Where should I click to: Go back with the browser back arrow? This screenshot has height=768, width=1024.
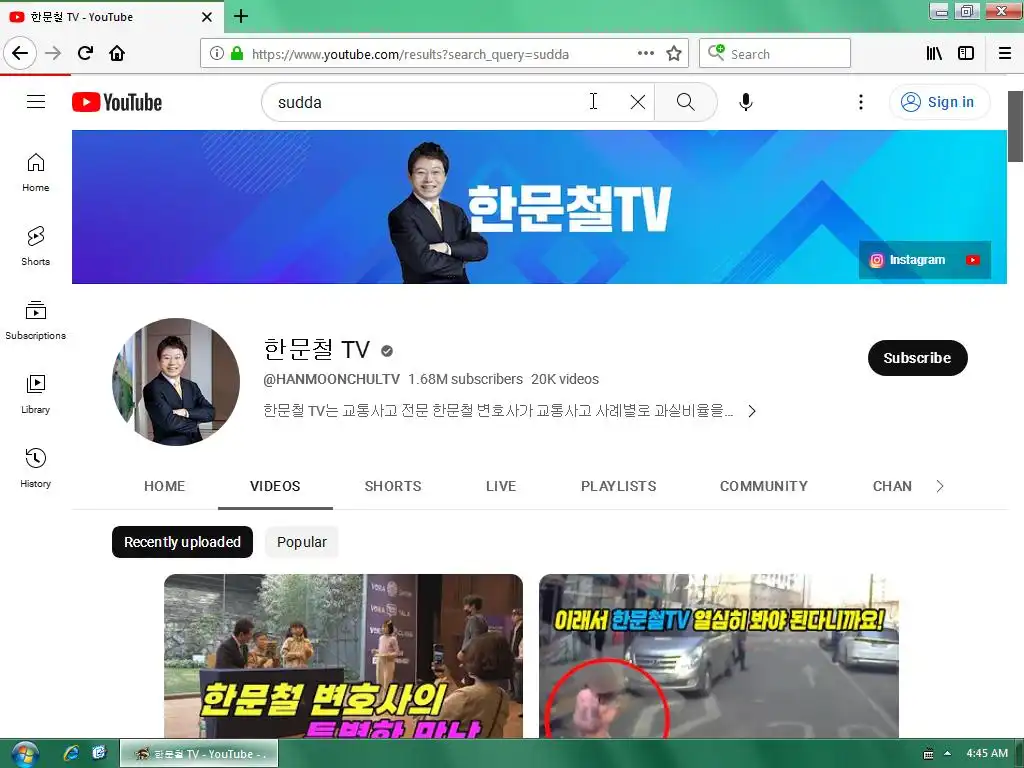20,53
